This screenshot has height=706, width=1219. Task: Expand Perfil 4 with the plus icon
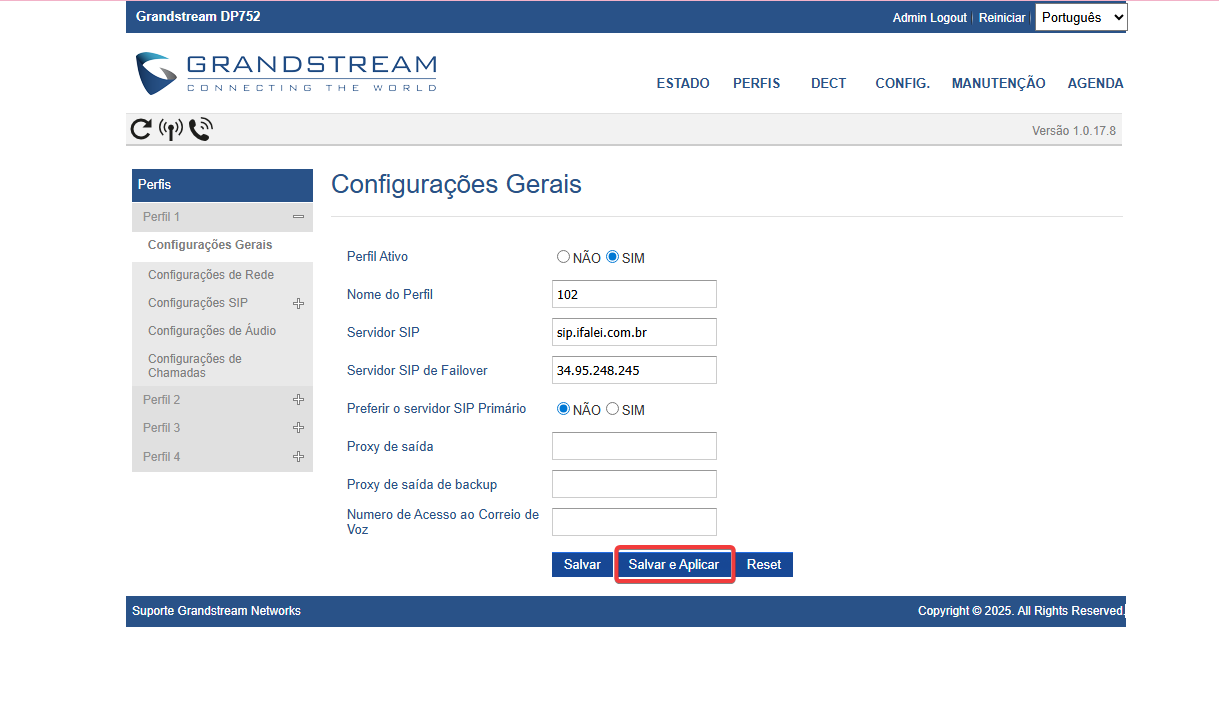tap(298, 457)
